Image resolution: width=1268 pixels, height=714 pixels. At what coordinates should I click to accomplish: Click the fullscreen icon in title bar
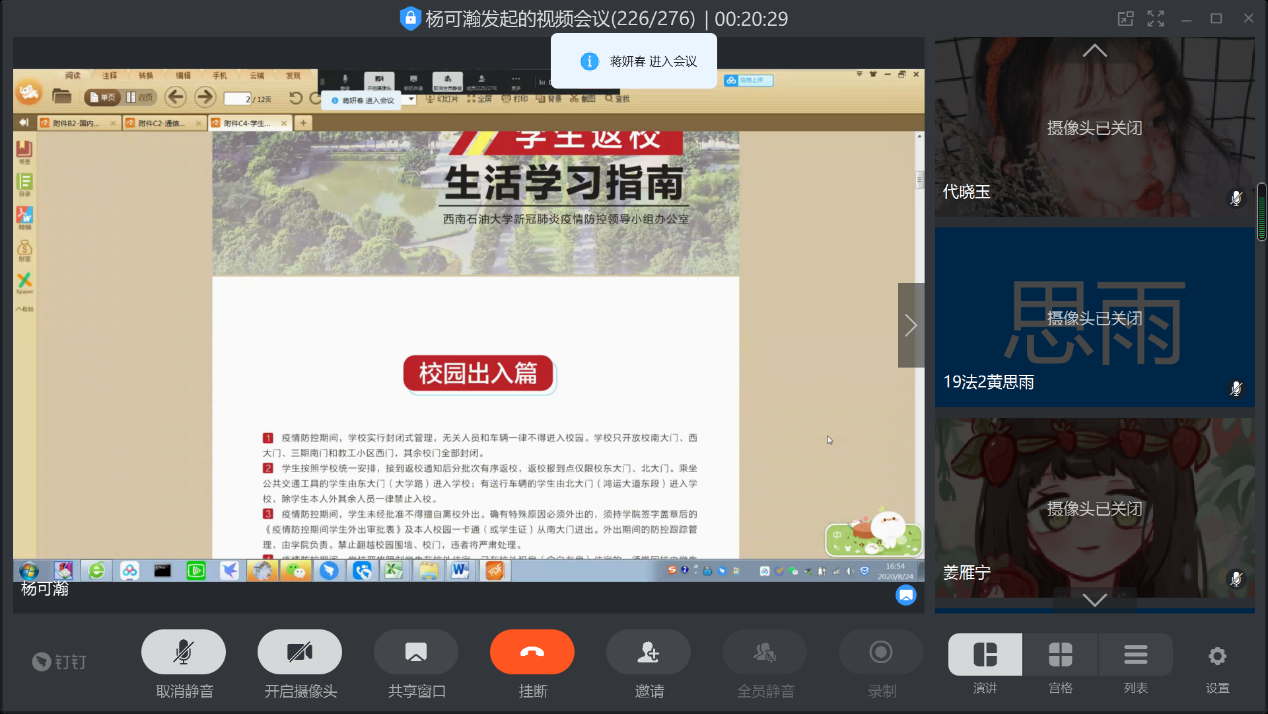coord(1155,18)
